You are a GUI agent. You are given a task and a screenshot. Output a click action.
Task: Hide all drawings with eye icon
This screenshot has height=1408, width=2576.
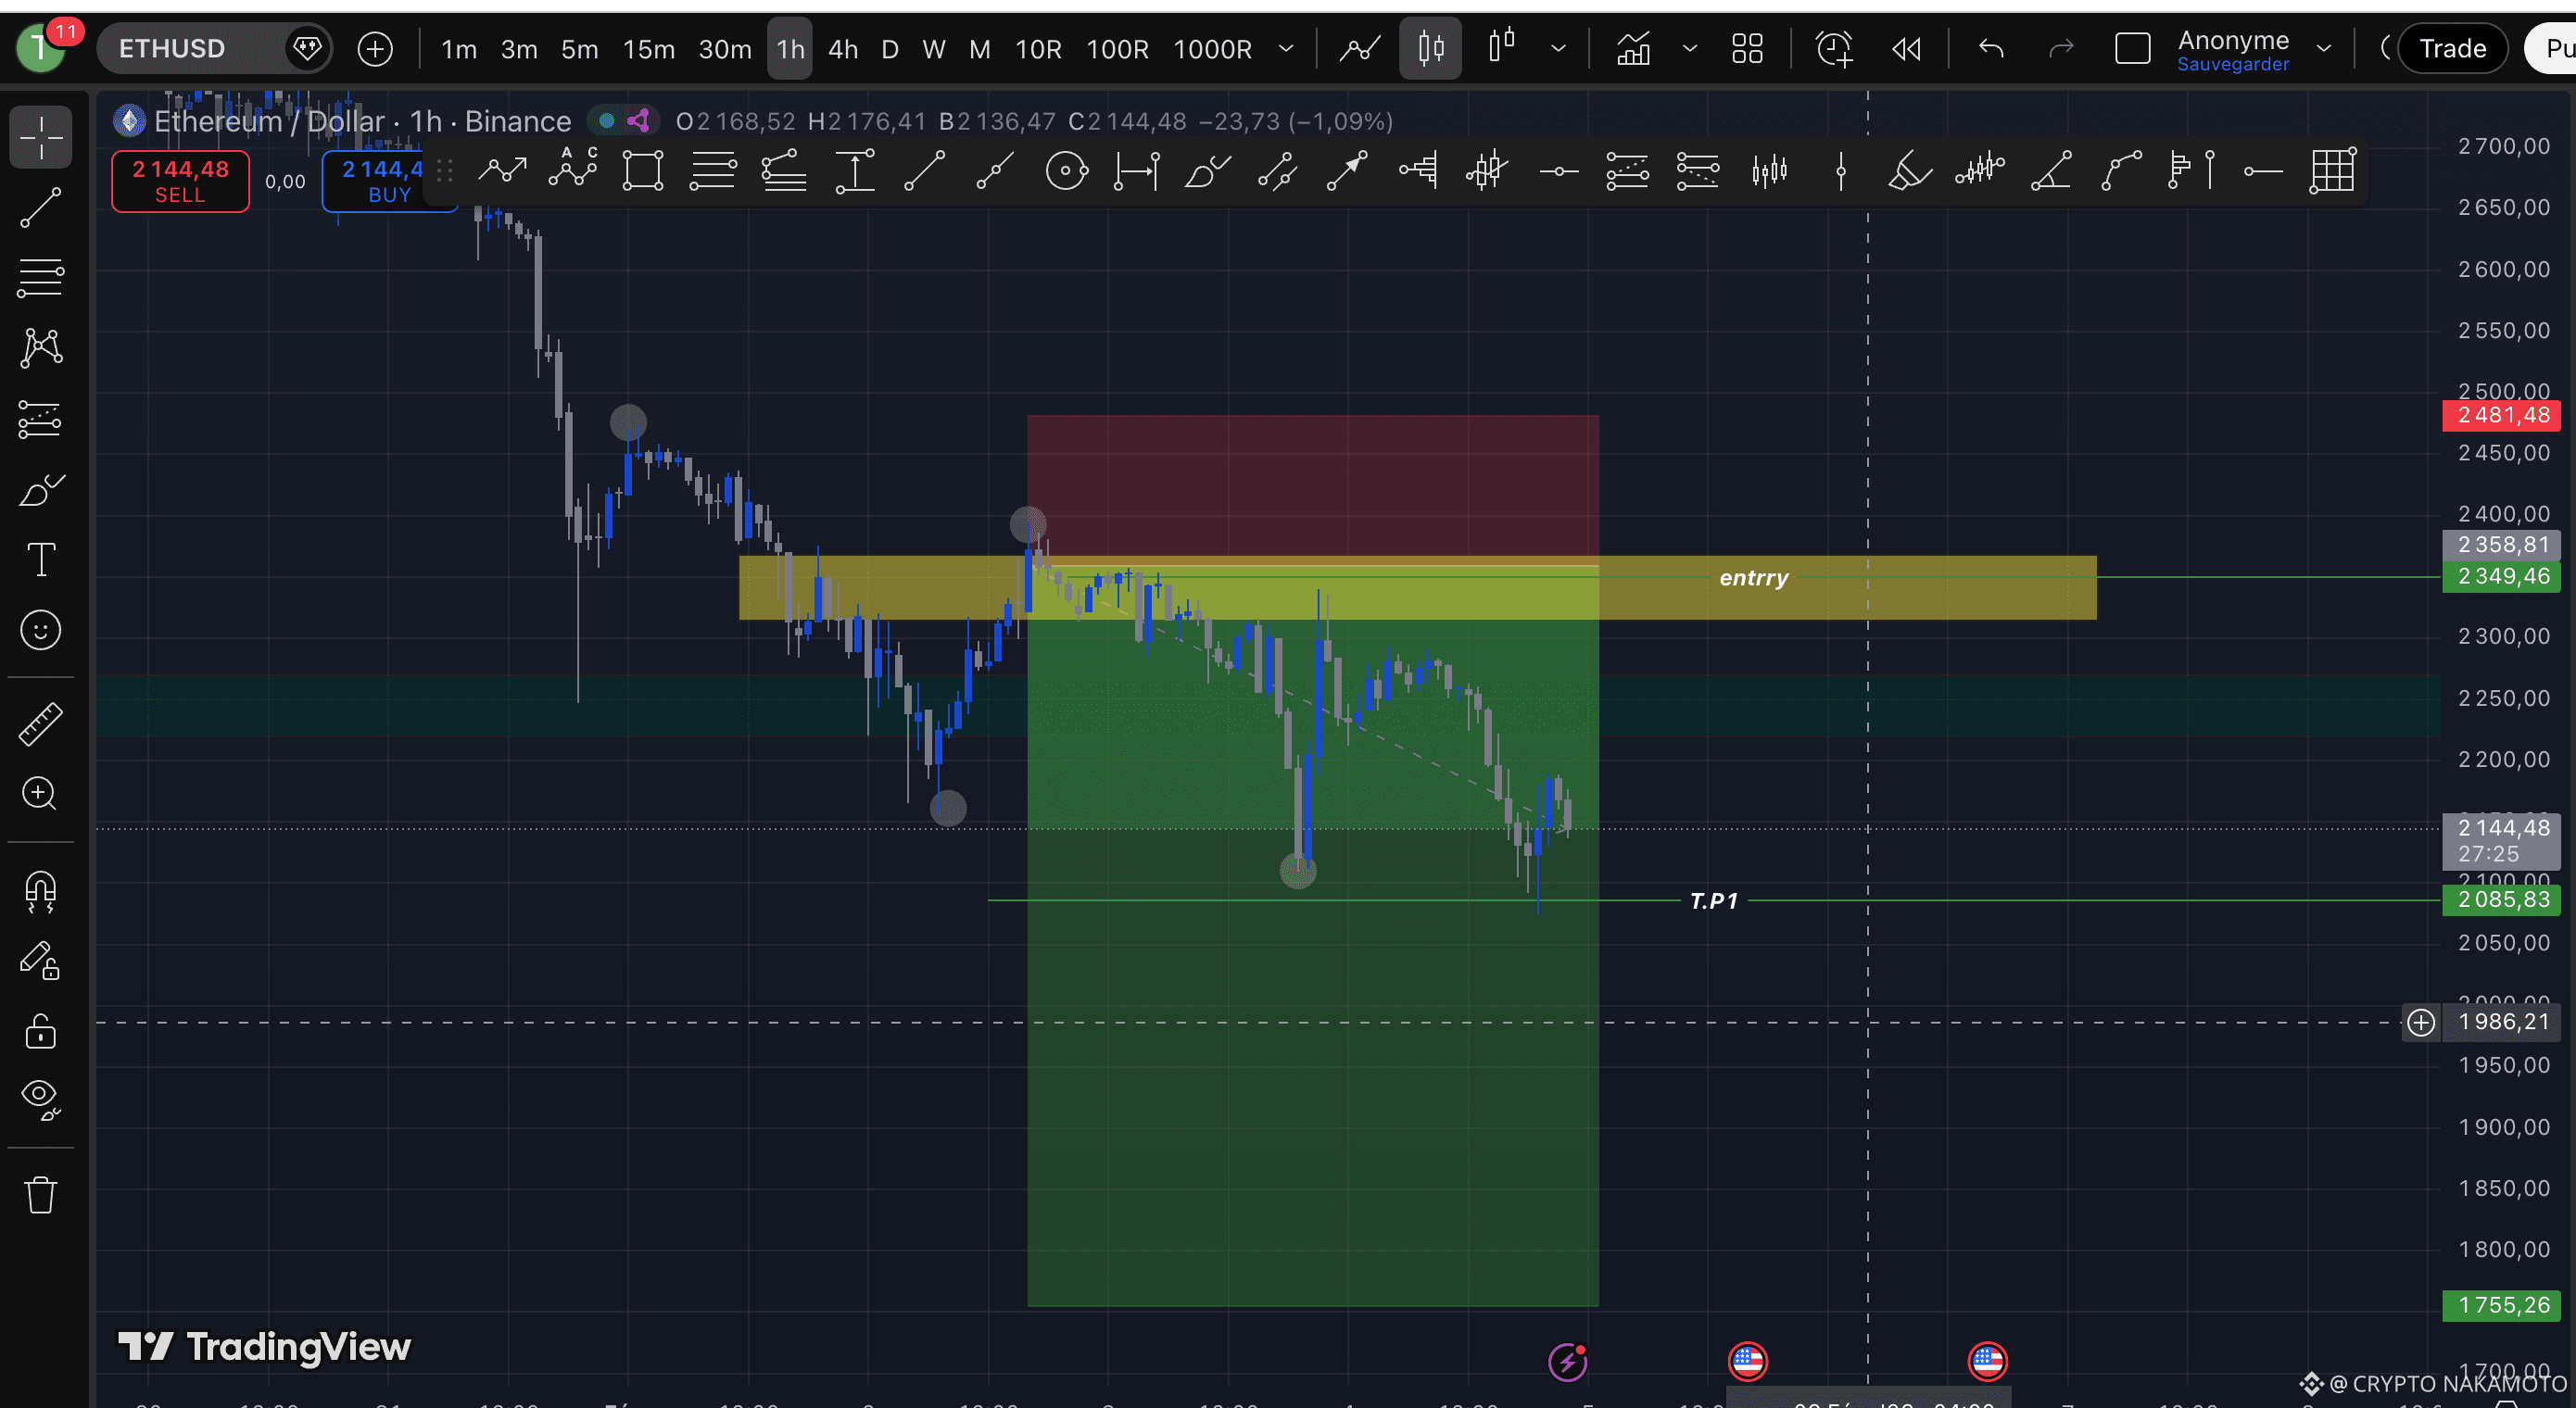point(41,1098)
